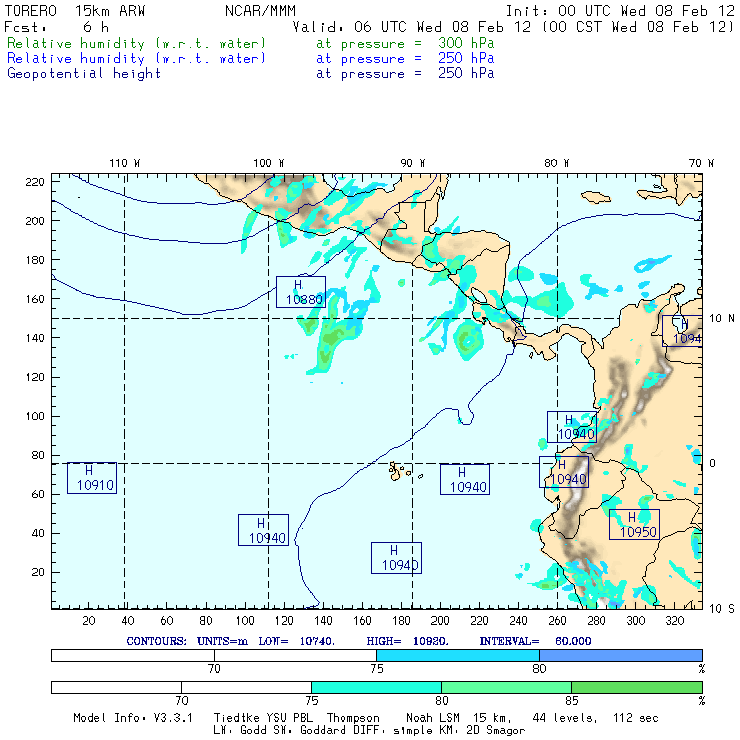740x740 pixels.
Task: Select the '260' tick label on the horizontal axis
Action: coord(557,621)
